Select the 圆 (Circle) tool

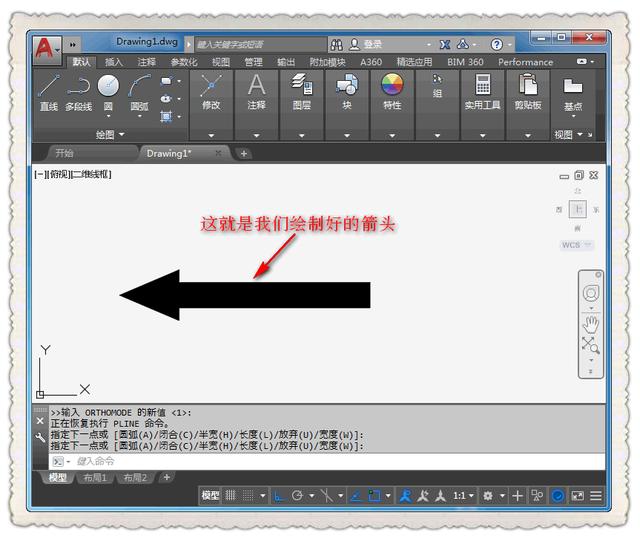pos(108,86)
